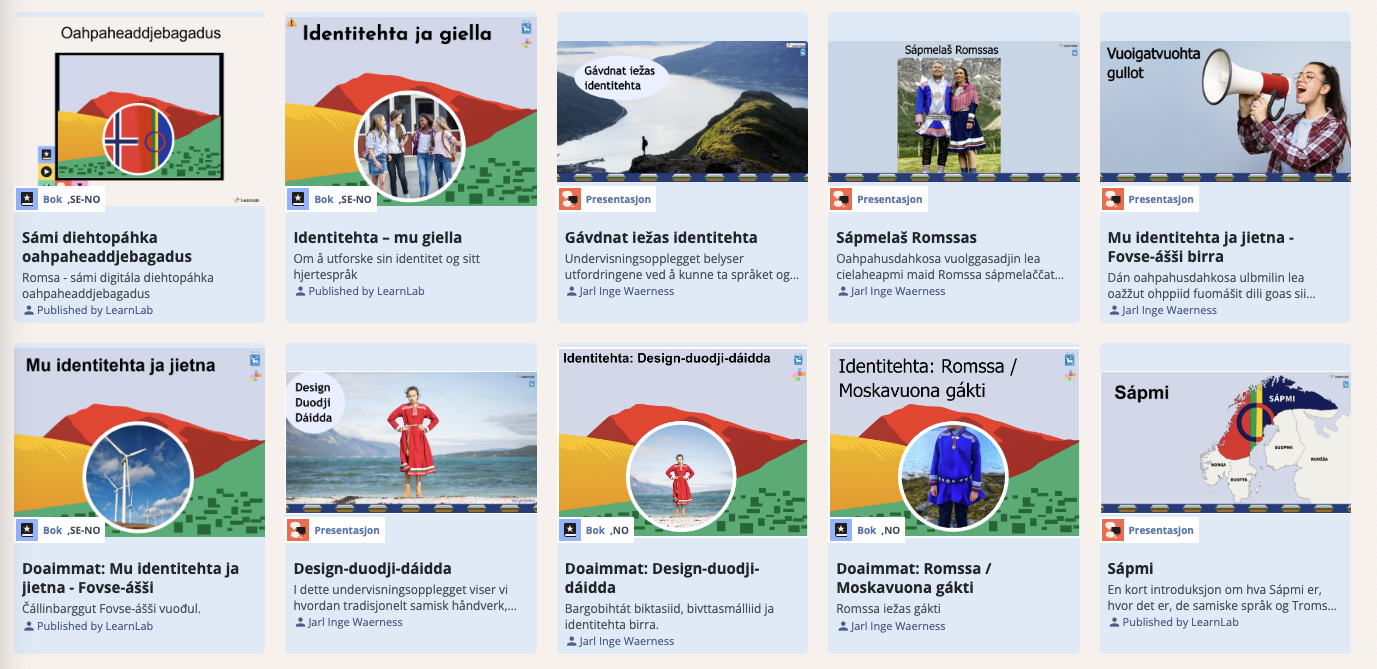This screenshot has width=1377, height=669.
Task: Open Doaimmat: Design-duodji-dáidda title
Action: (662, 578)
